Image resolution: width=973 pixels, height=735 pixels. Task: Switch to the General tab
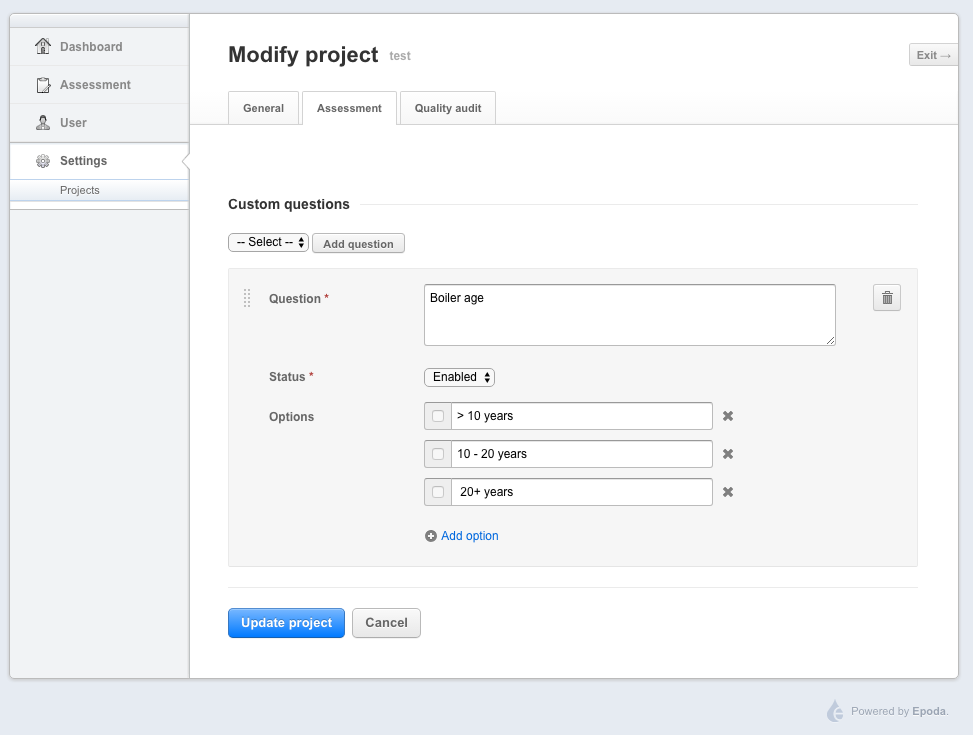(264, 108)
